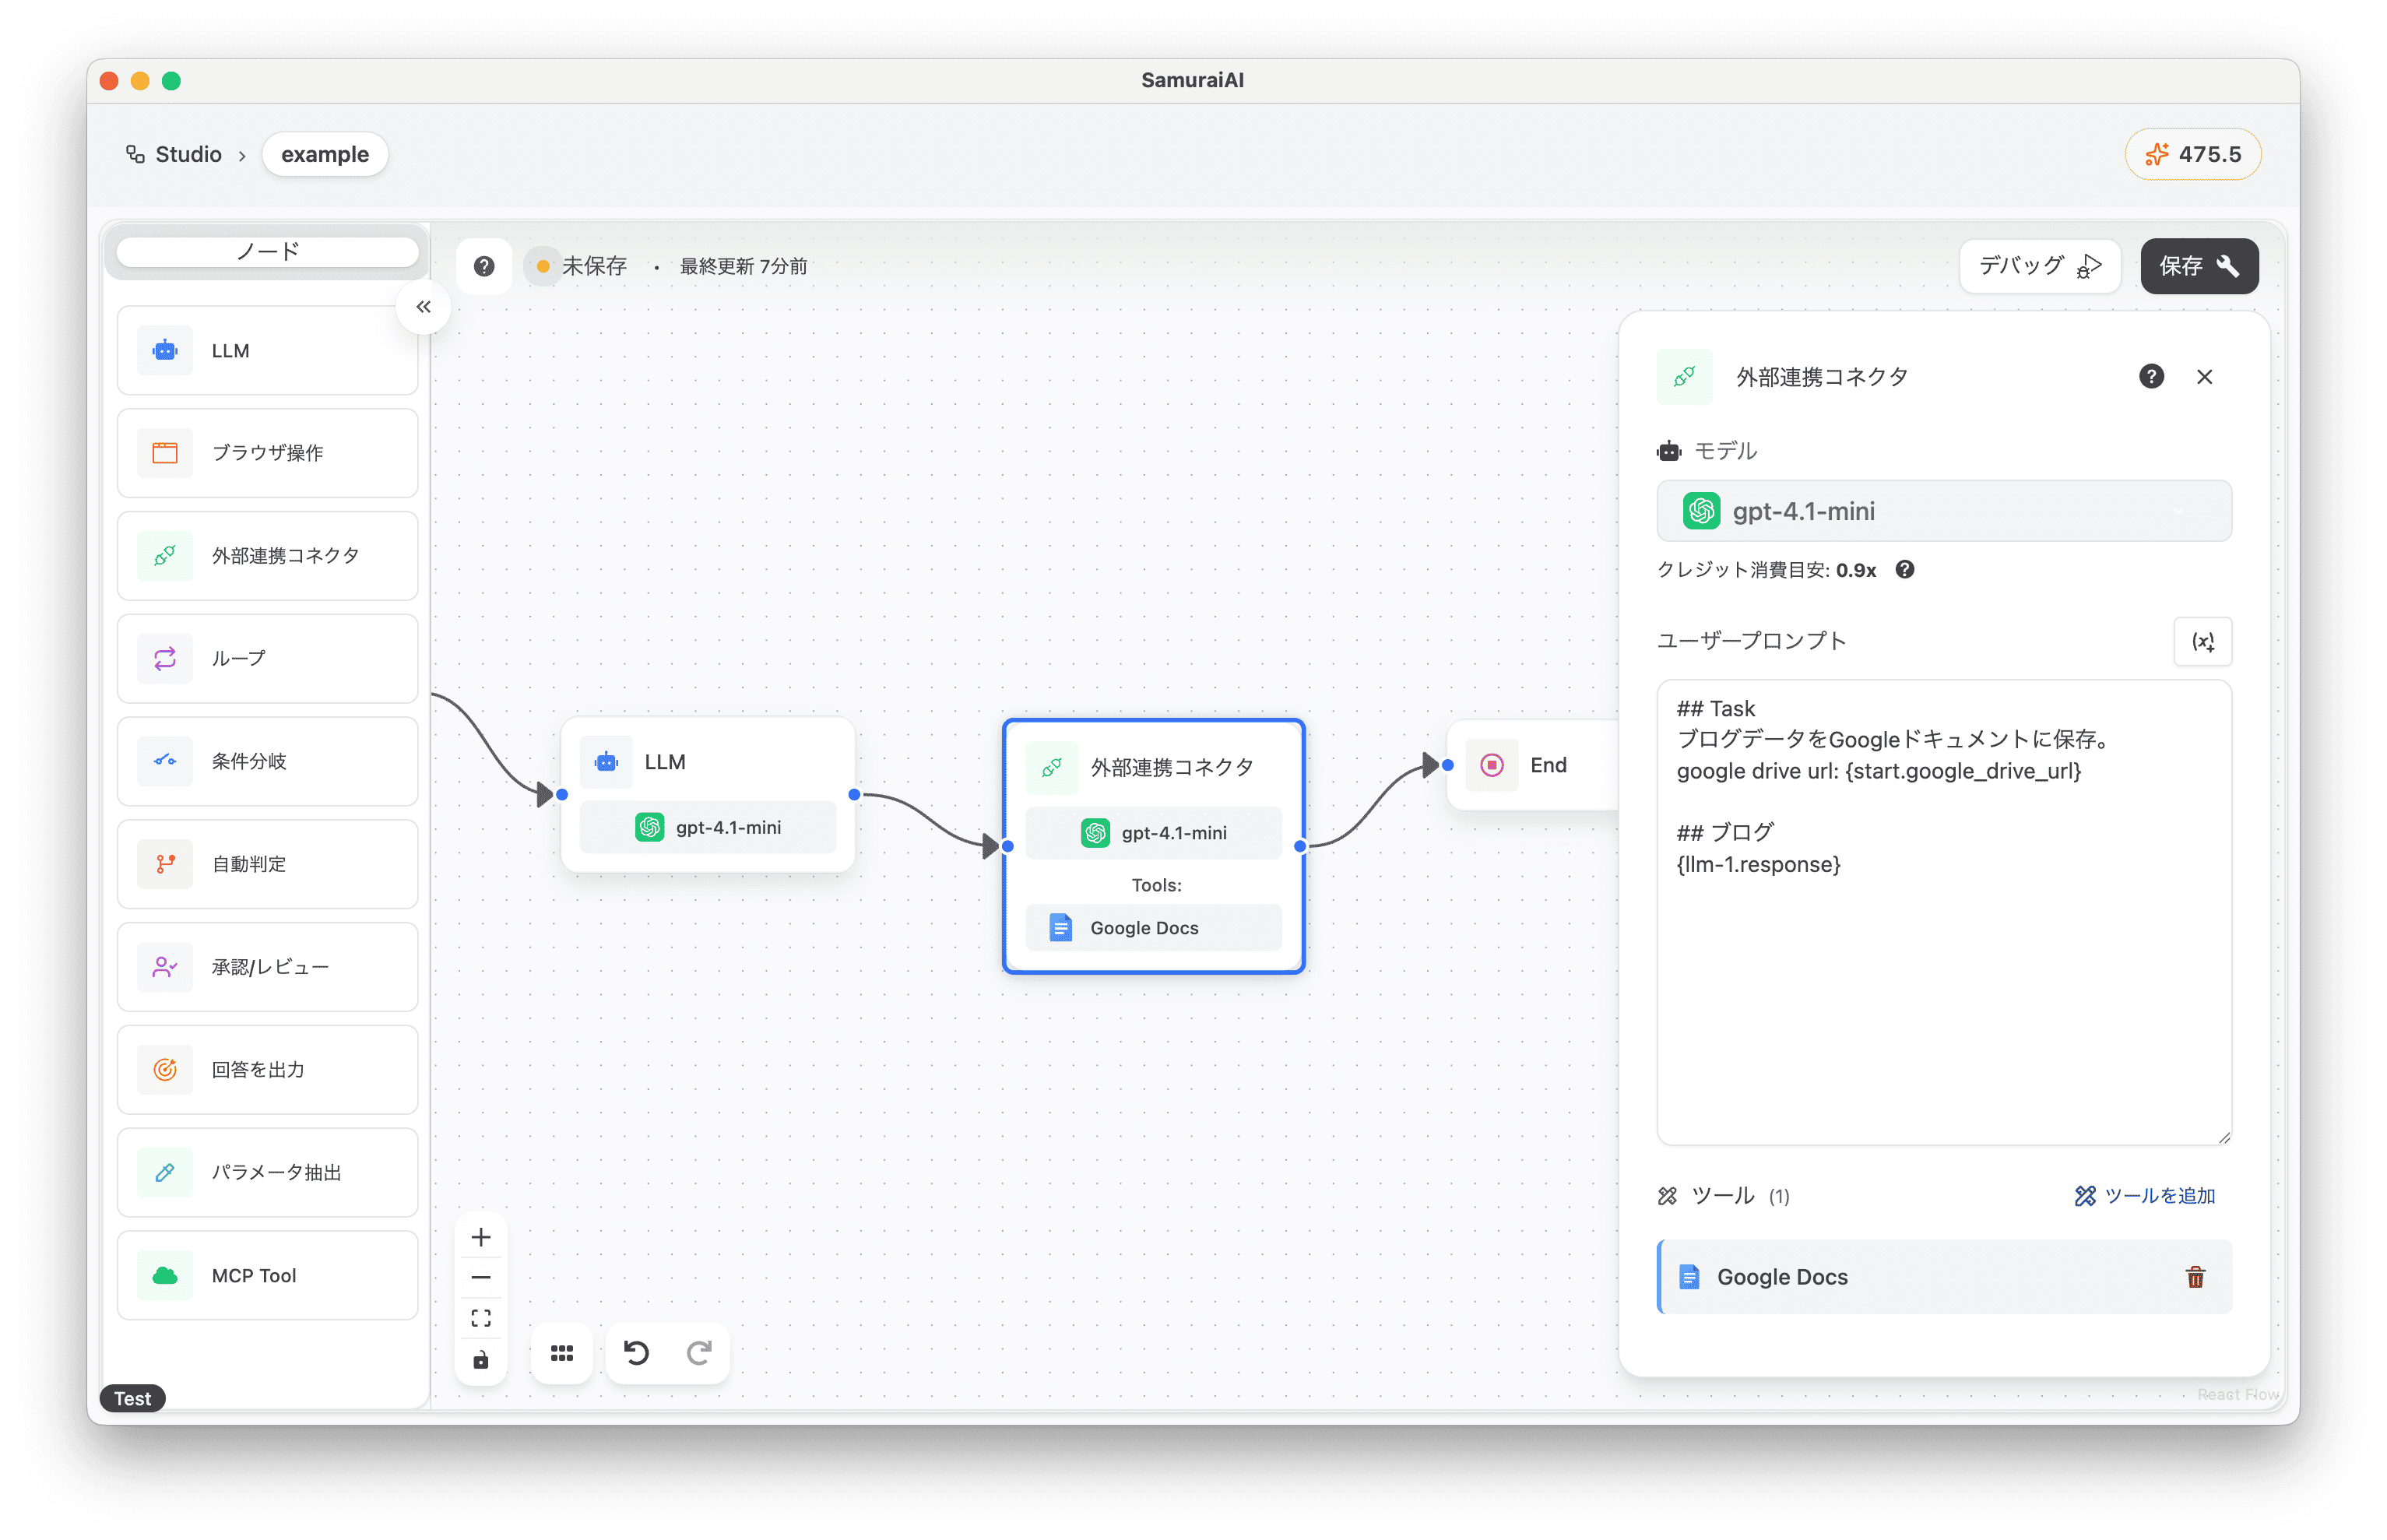
Task: Close the 外部連携コネクタ settings panel
Action: point(2204,377)
